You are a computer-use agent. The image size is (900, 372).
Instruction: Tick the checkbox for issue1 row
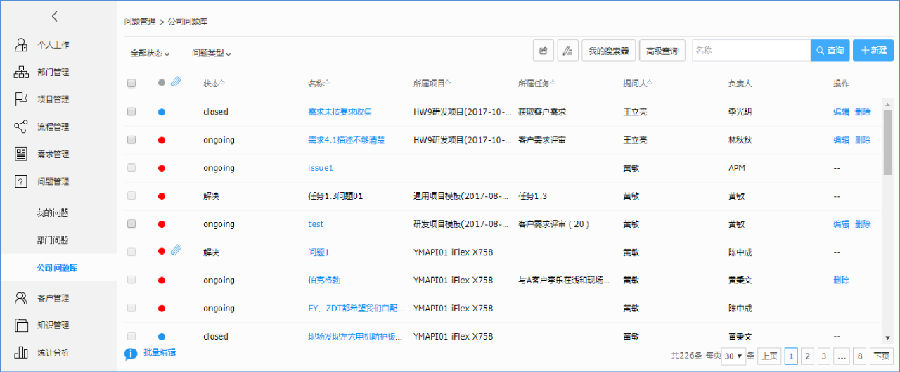131,168
